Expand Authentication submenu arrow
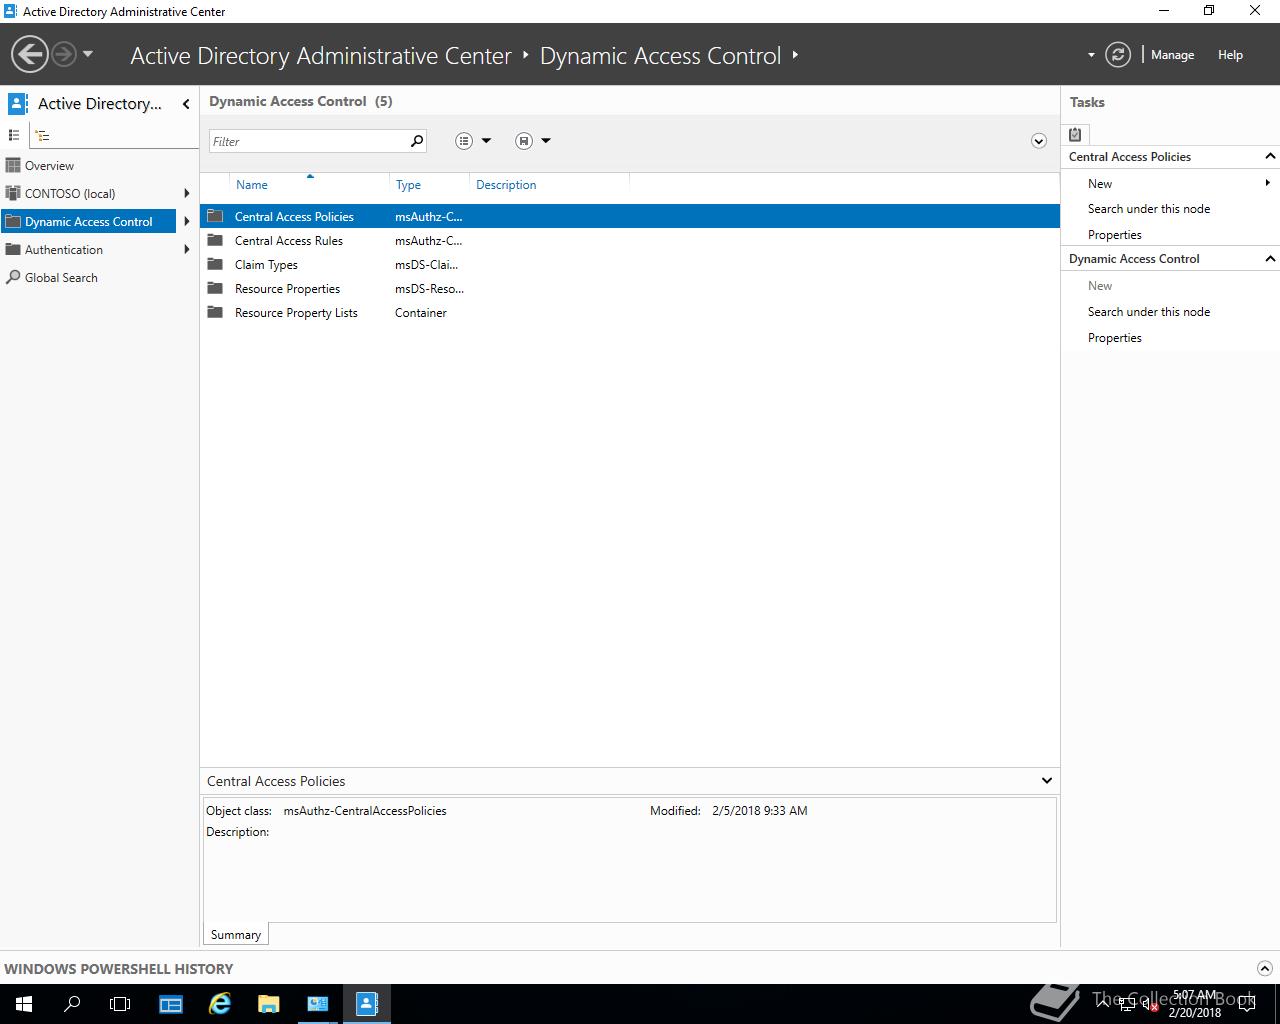This screenshot has height=1024, width=1280. [187, 250]
